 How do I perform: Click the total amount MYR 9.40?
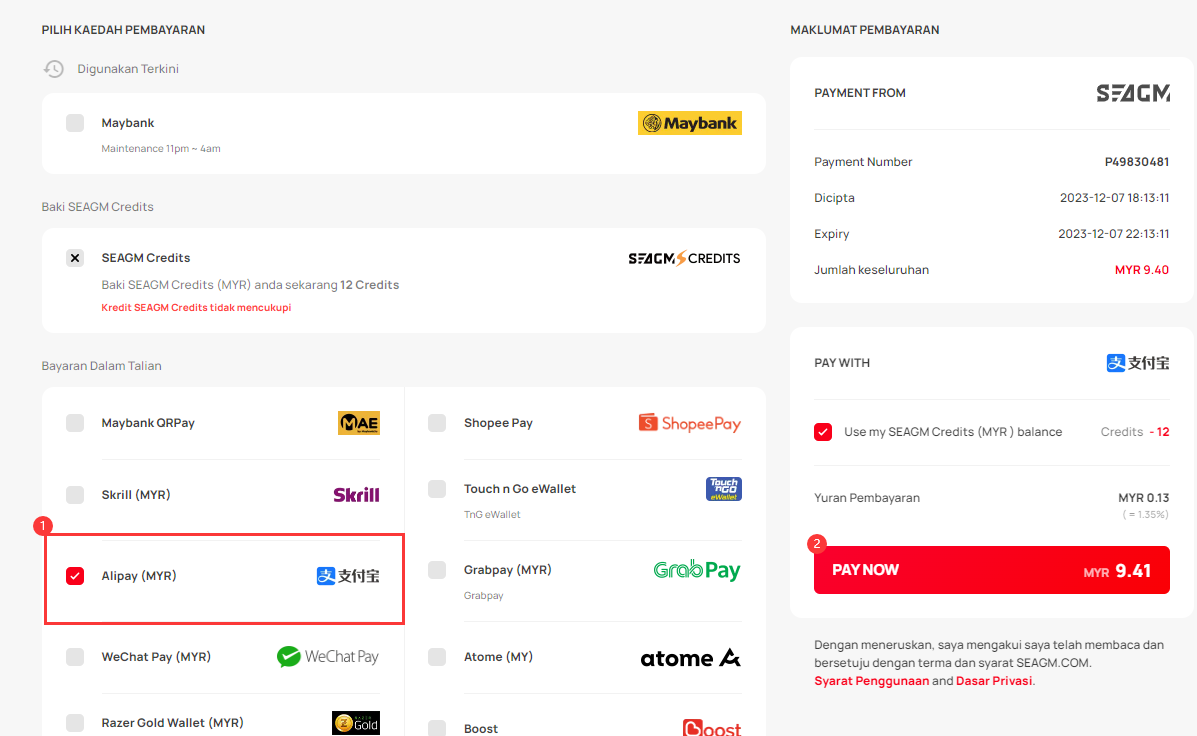tap(1142, 270)
